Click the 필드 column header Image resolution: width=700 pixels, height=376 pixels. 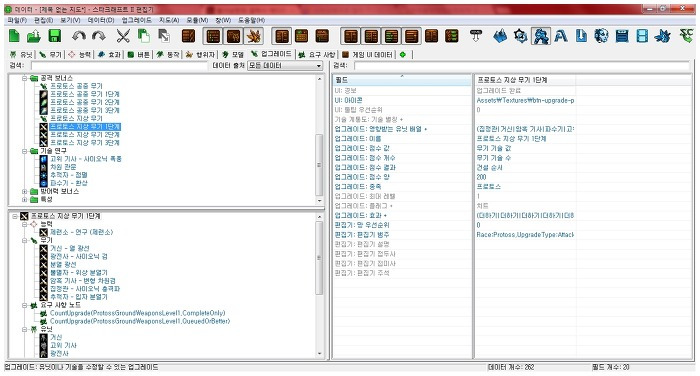[x=402, y=80]
